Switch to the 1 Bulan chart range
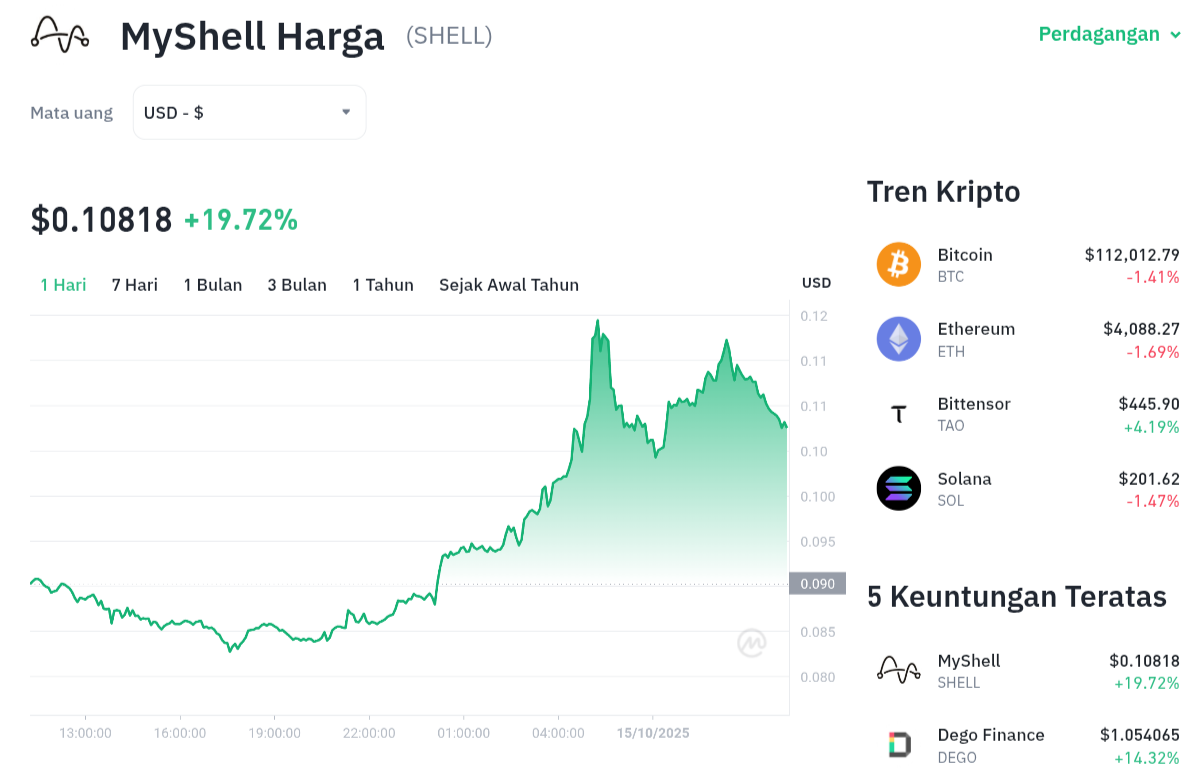This screenshot has width=1186, height=775. point(212,285)
